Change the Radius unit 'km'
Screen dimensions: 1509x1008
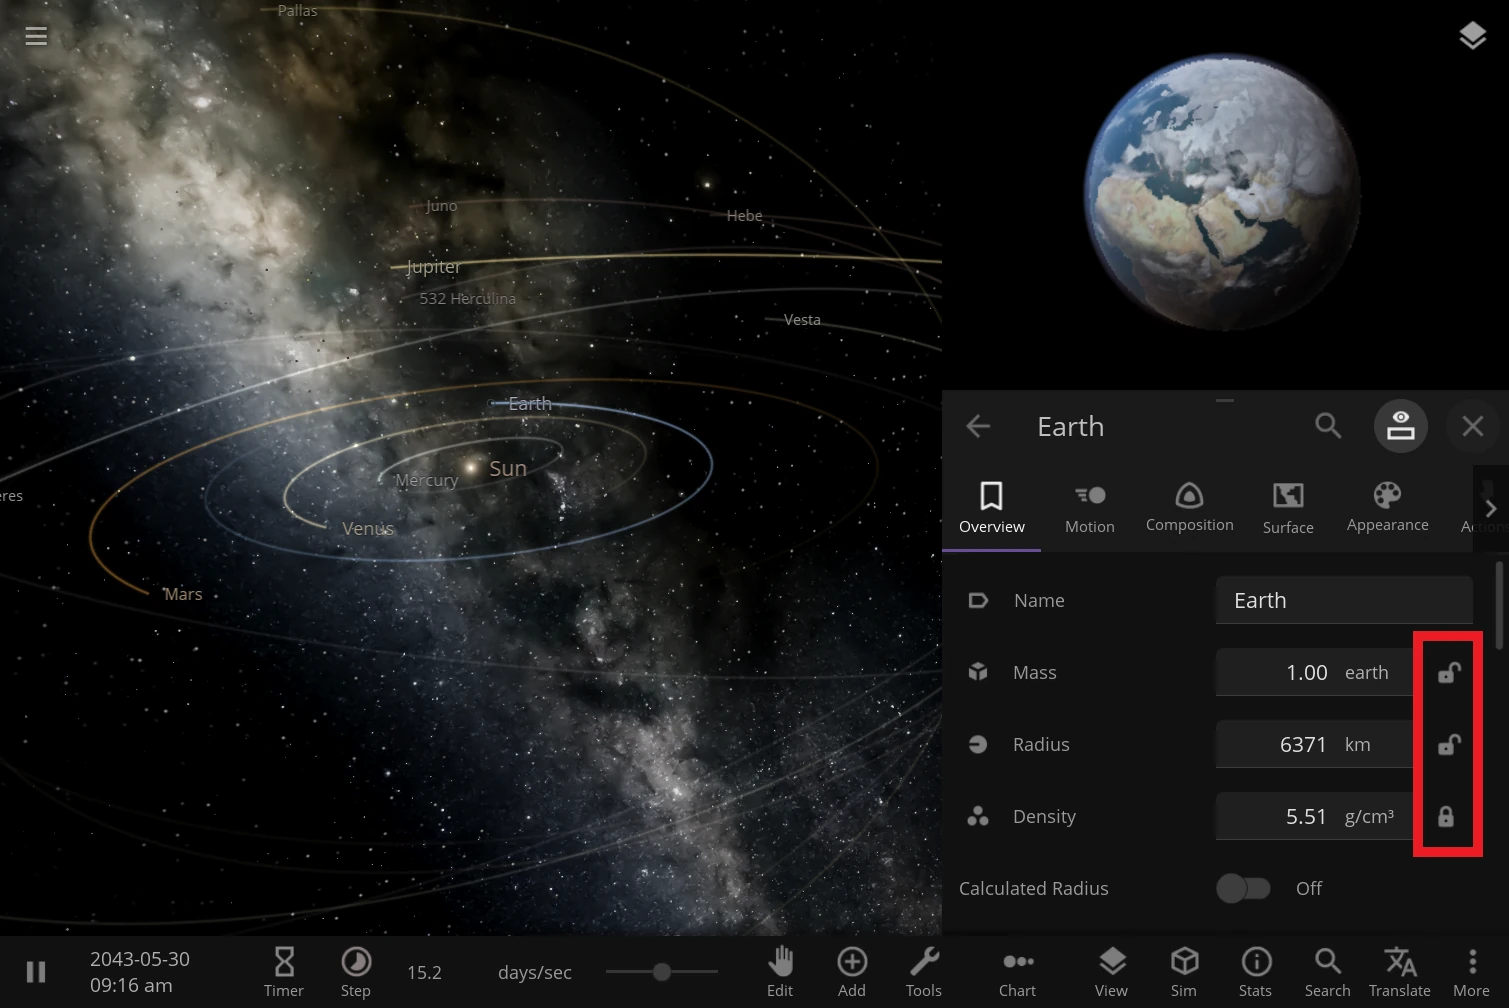click(x=1358, y=745)
